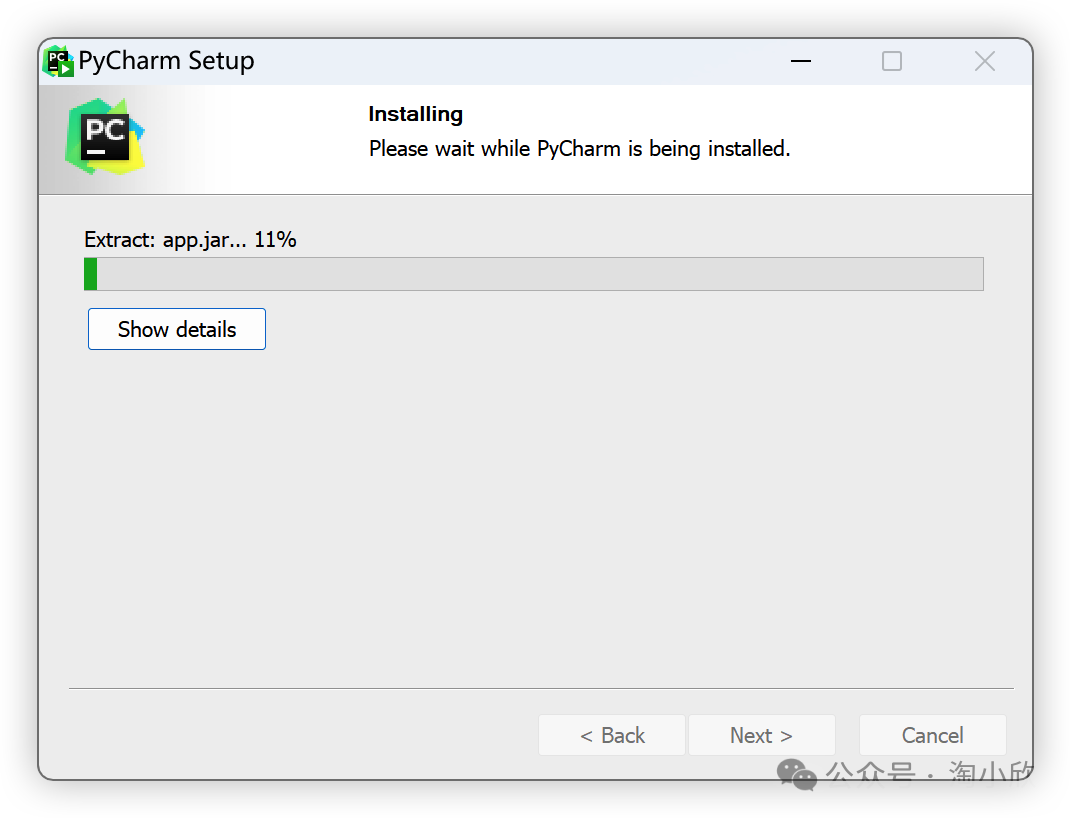
Task: Click the 'PyCharm Setup' window title
Action: point(167,61)
